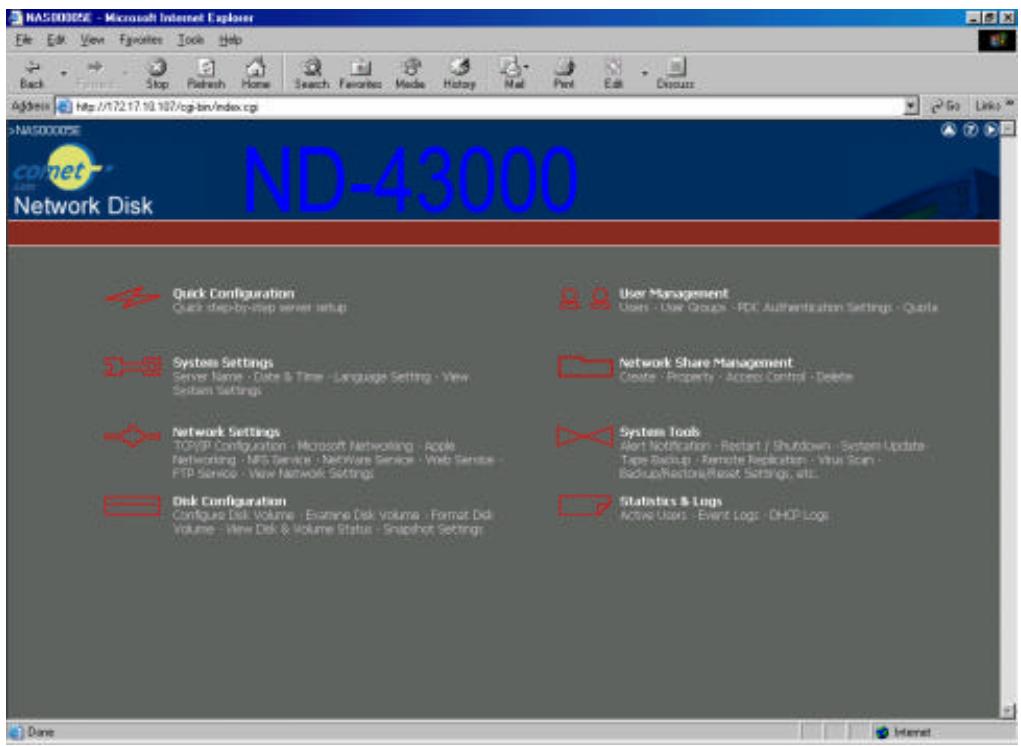Go to Home page icon
The width and height of the screenshot is (1021, 746).
255,74
